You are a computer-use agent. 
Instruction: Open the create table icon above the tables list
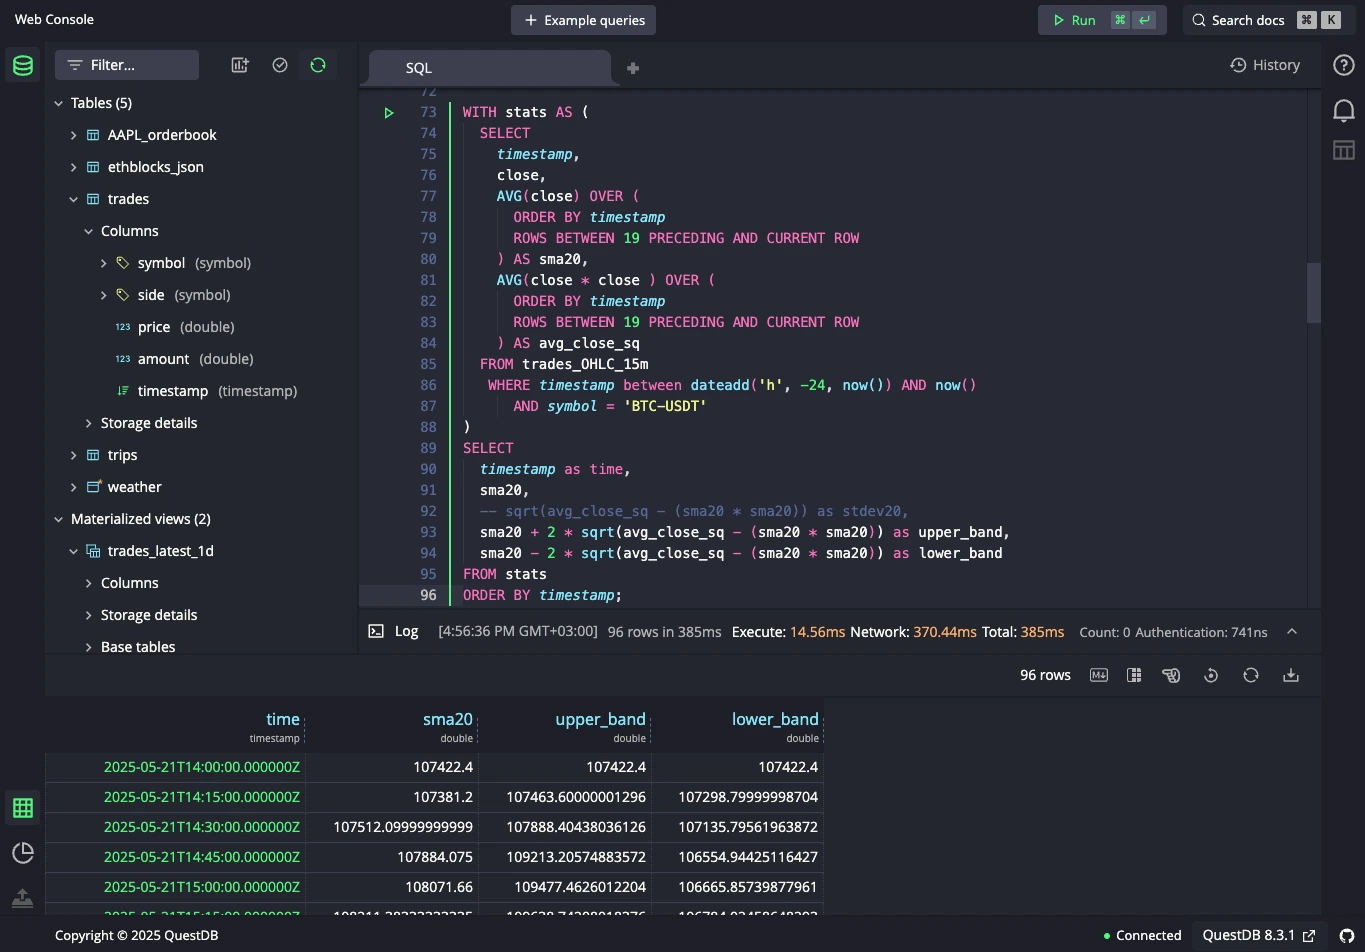[240, 64]
